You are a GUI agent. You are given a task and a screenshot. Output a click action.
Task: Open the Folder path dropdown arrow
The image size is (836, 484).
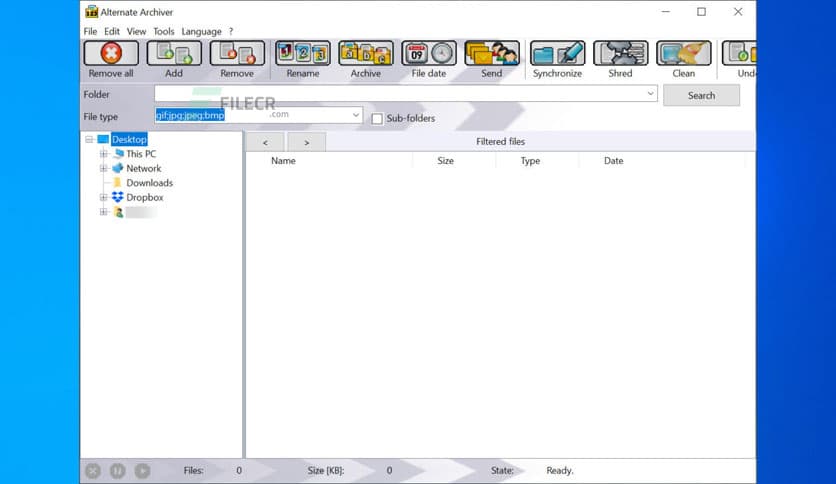[x=650, y=93]
